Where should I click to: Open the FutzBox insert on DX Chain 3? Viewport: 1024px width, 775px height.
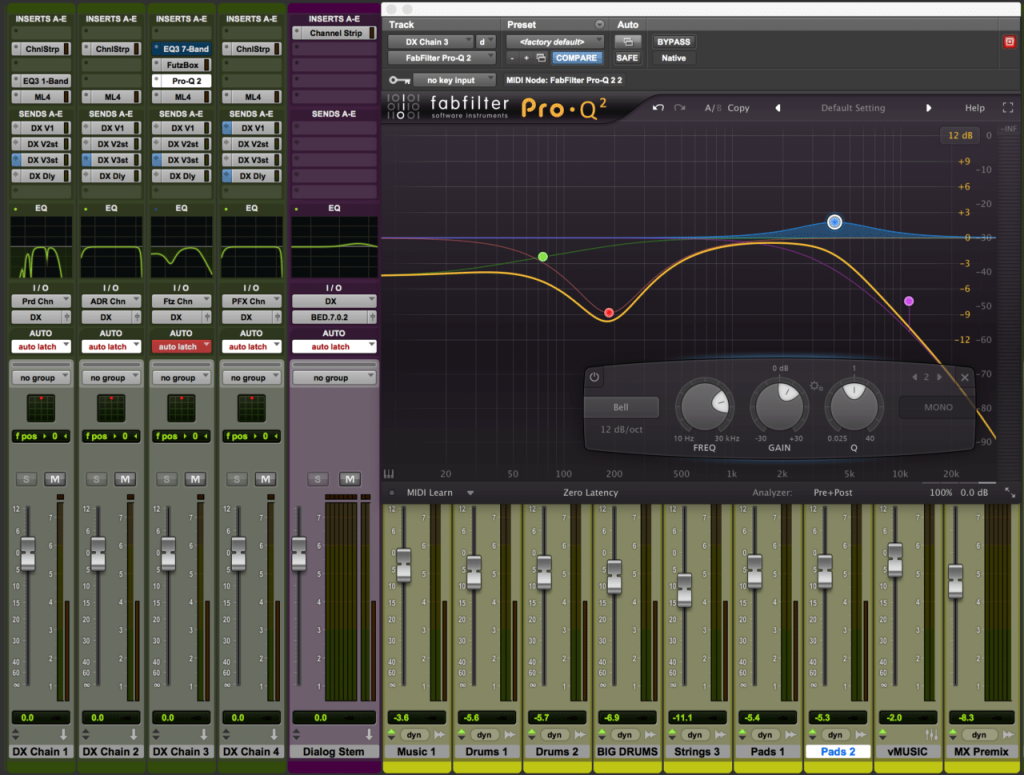click(x=181, y=65)
